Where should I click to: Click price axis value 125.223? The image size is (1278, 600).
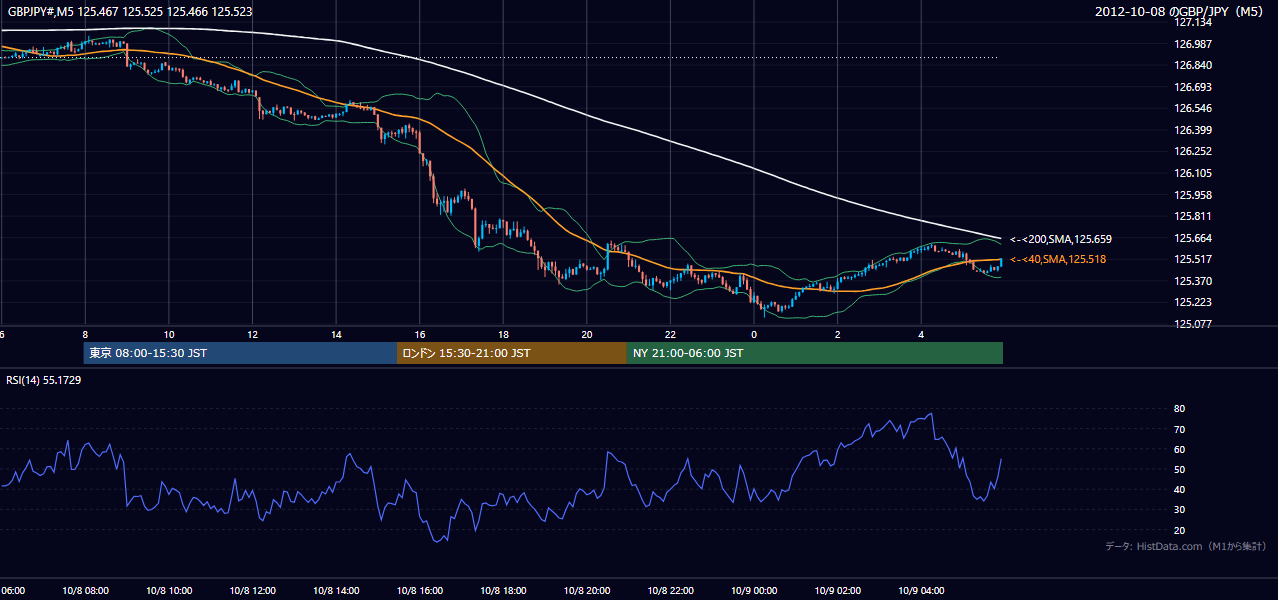coord(1194,302)
